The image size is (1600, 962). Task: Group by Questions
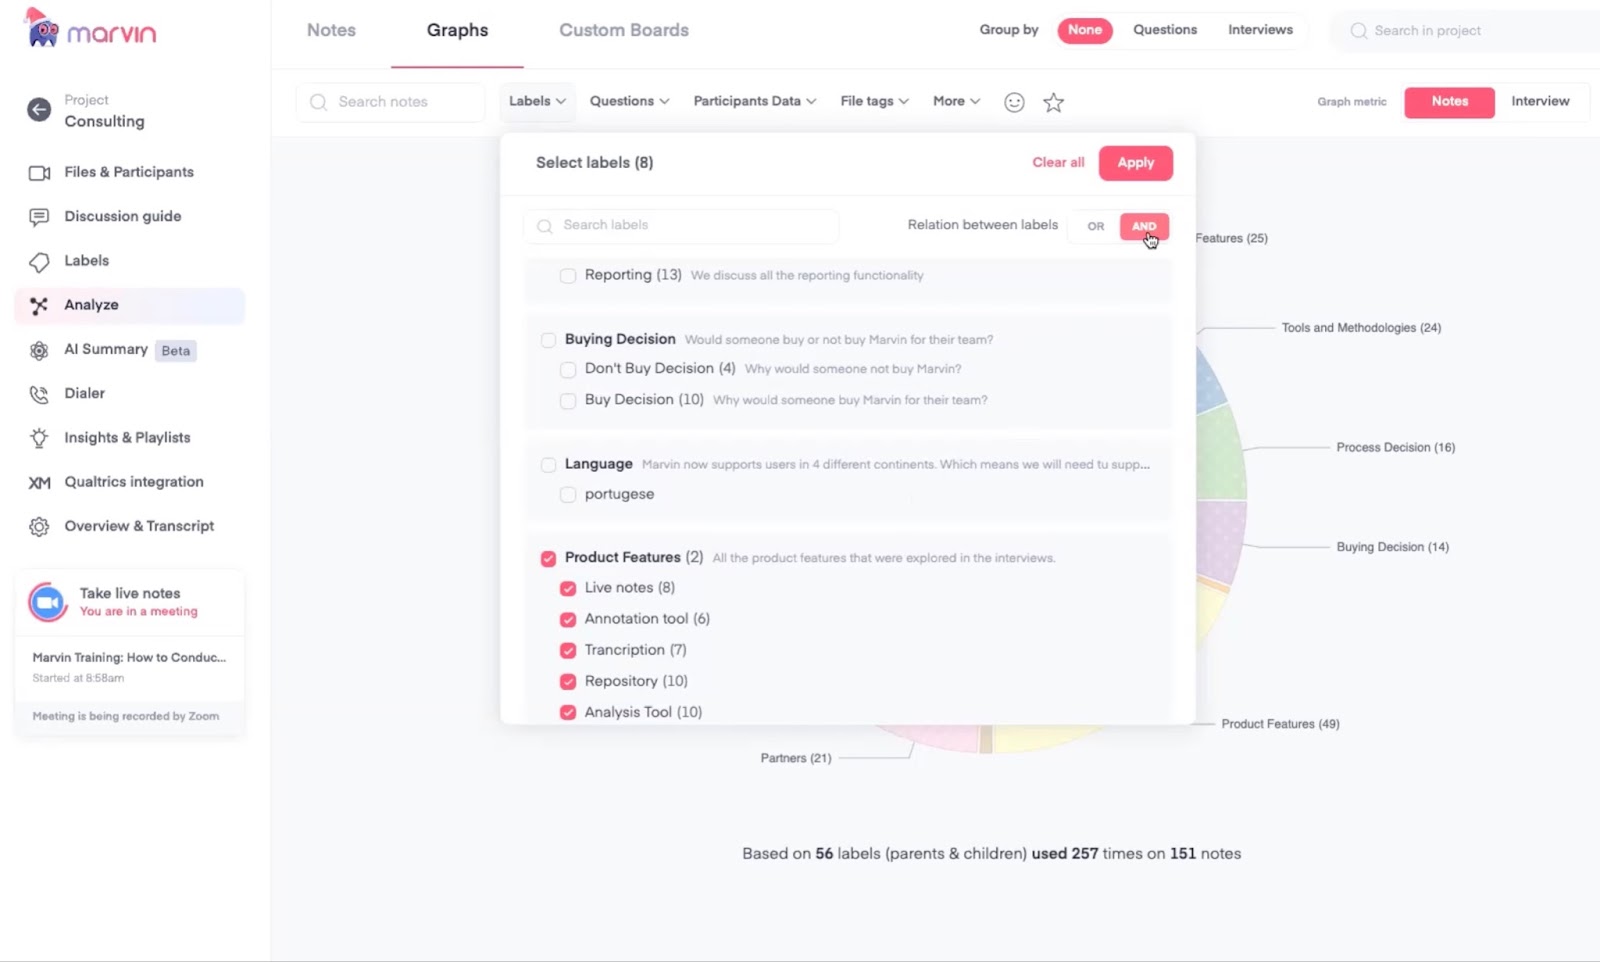tap(1165, 30)
